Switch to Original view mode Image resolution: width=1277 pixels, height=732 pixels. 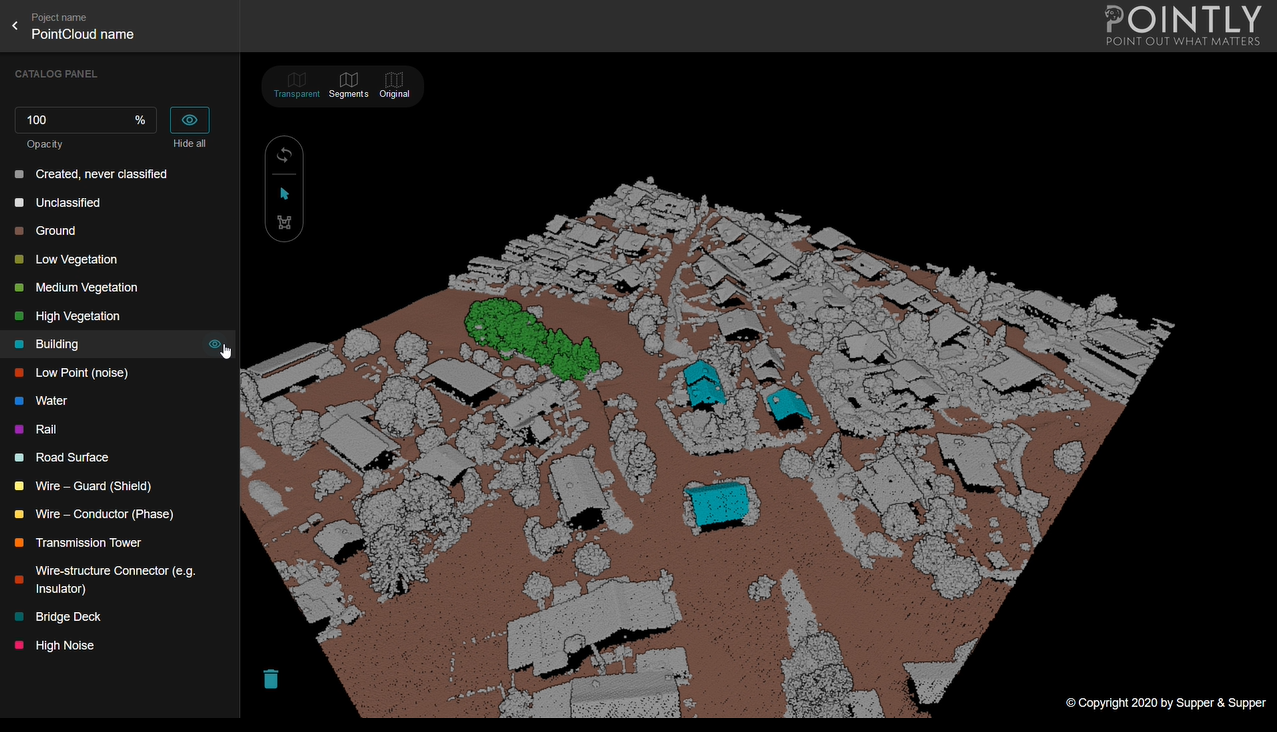point(394,85)
